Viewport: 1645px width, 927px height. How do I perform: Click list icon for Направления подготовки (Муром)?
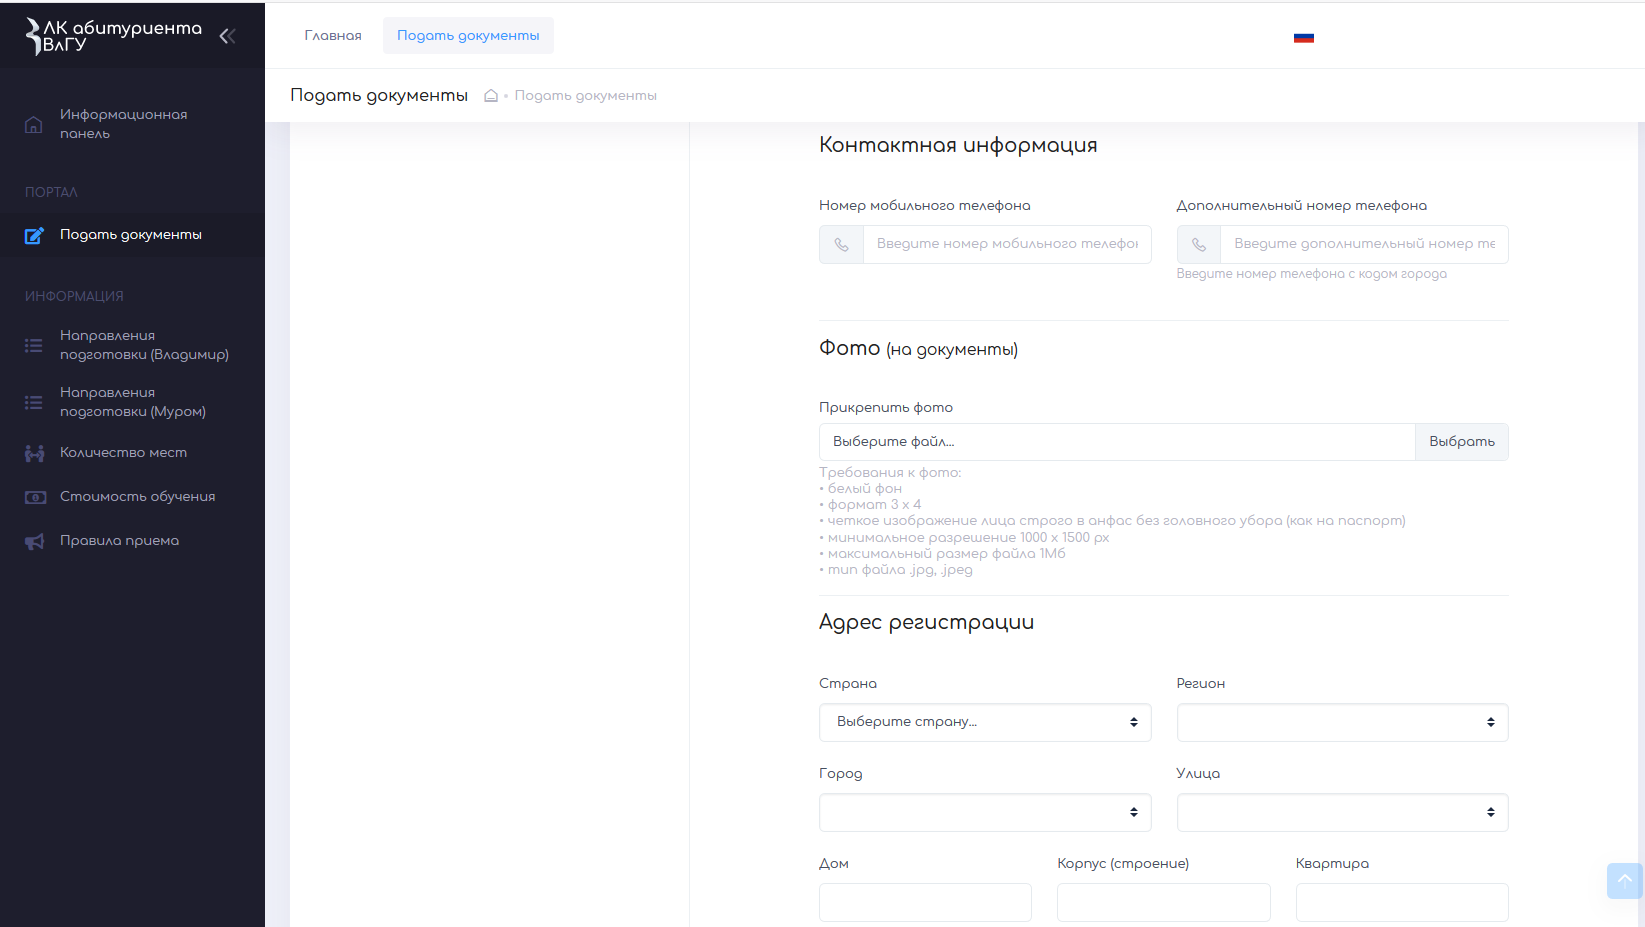point(34,402)
